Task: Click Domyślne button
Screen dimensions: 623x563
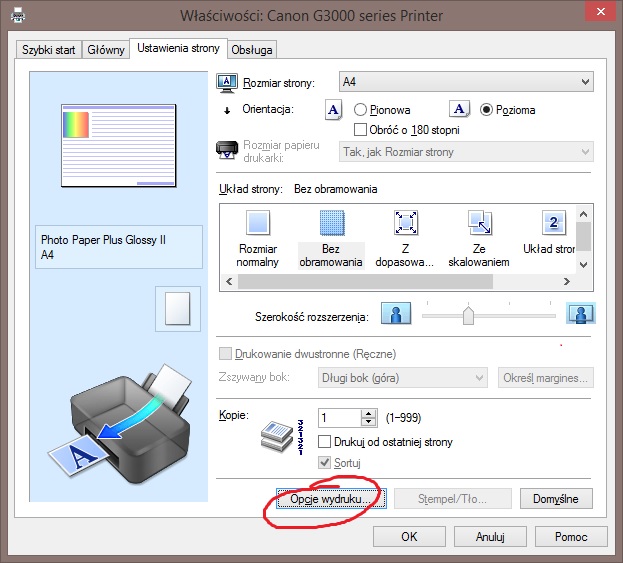Action: pos(556,499)
